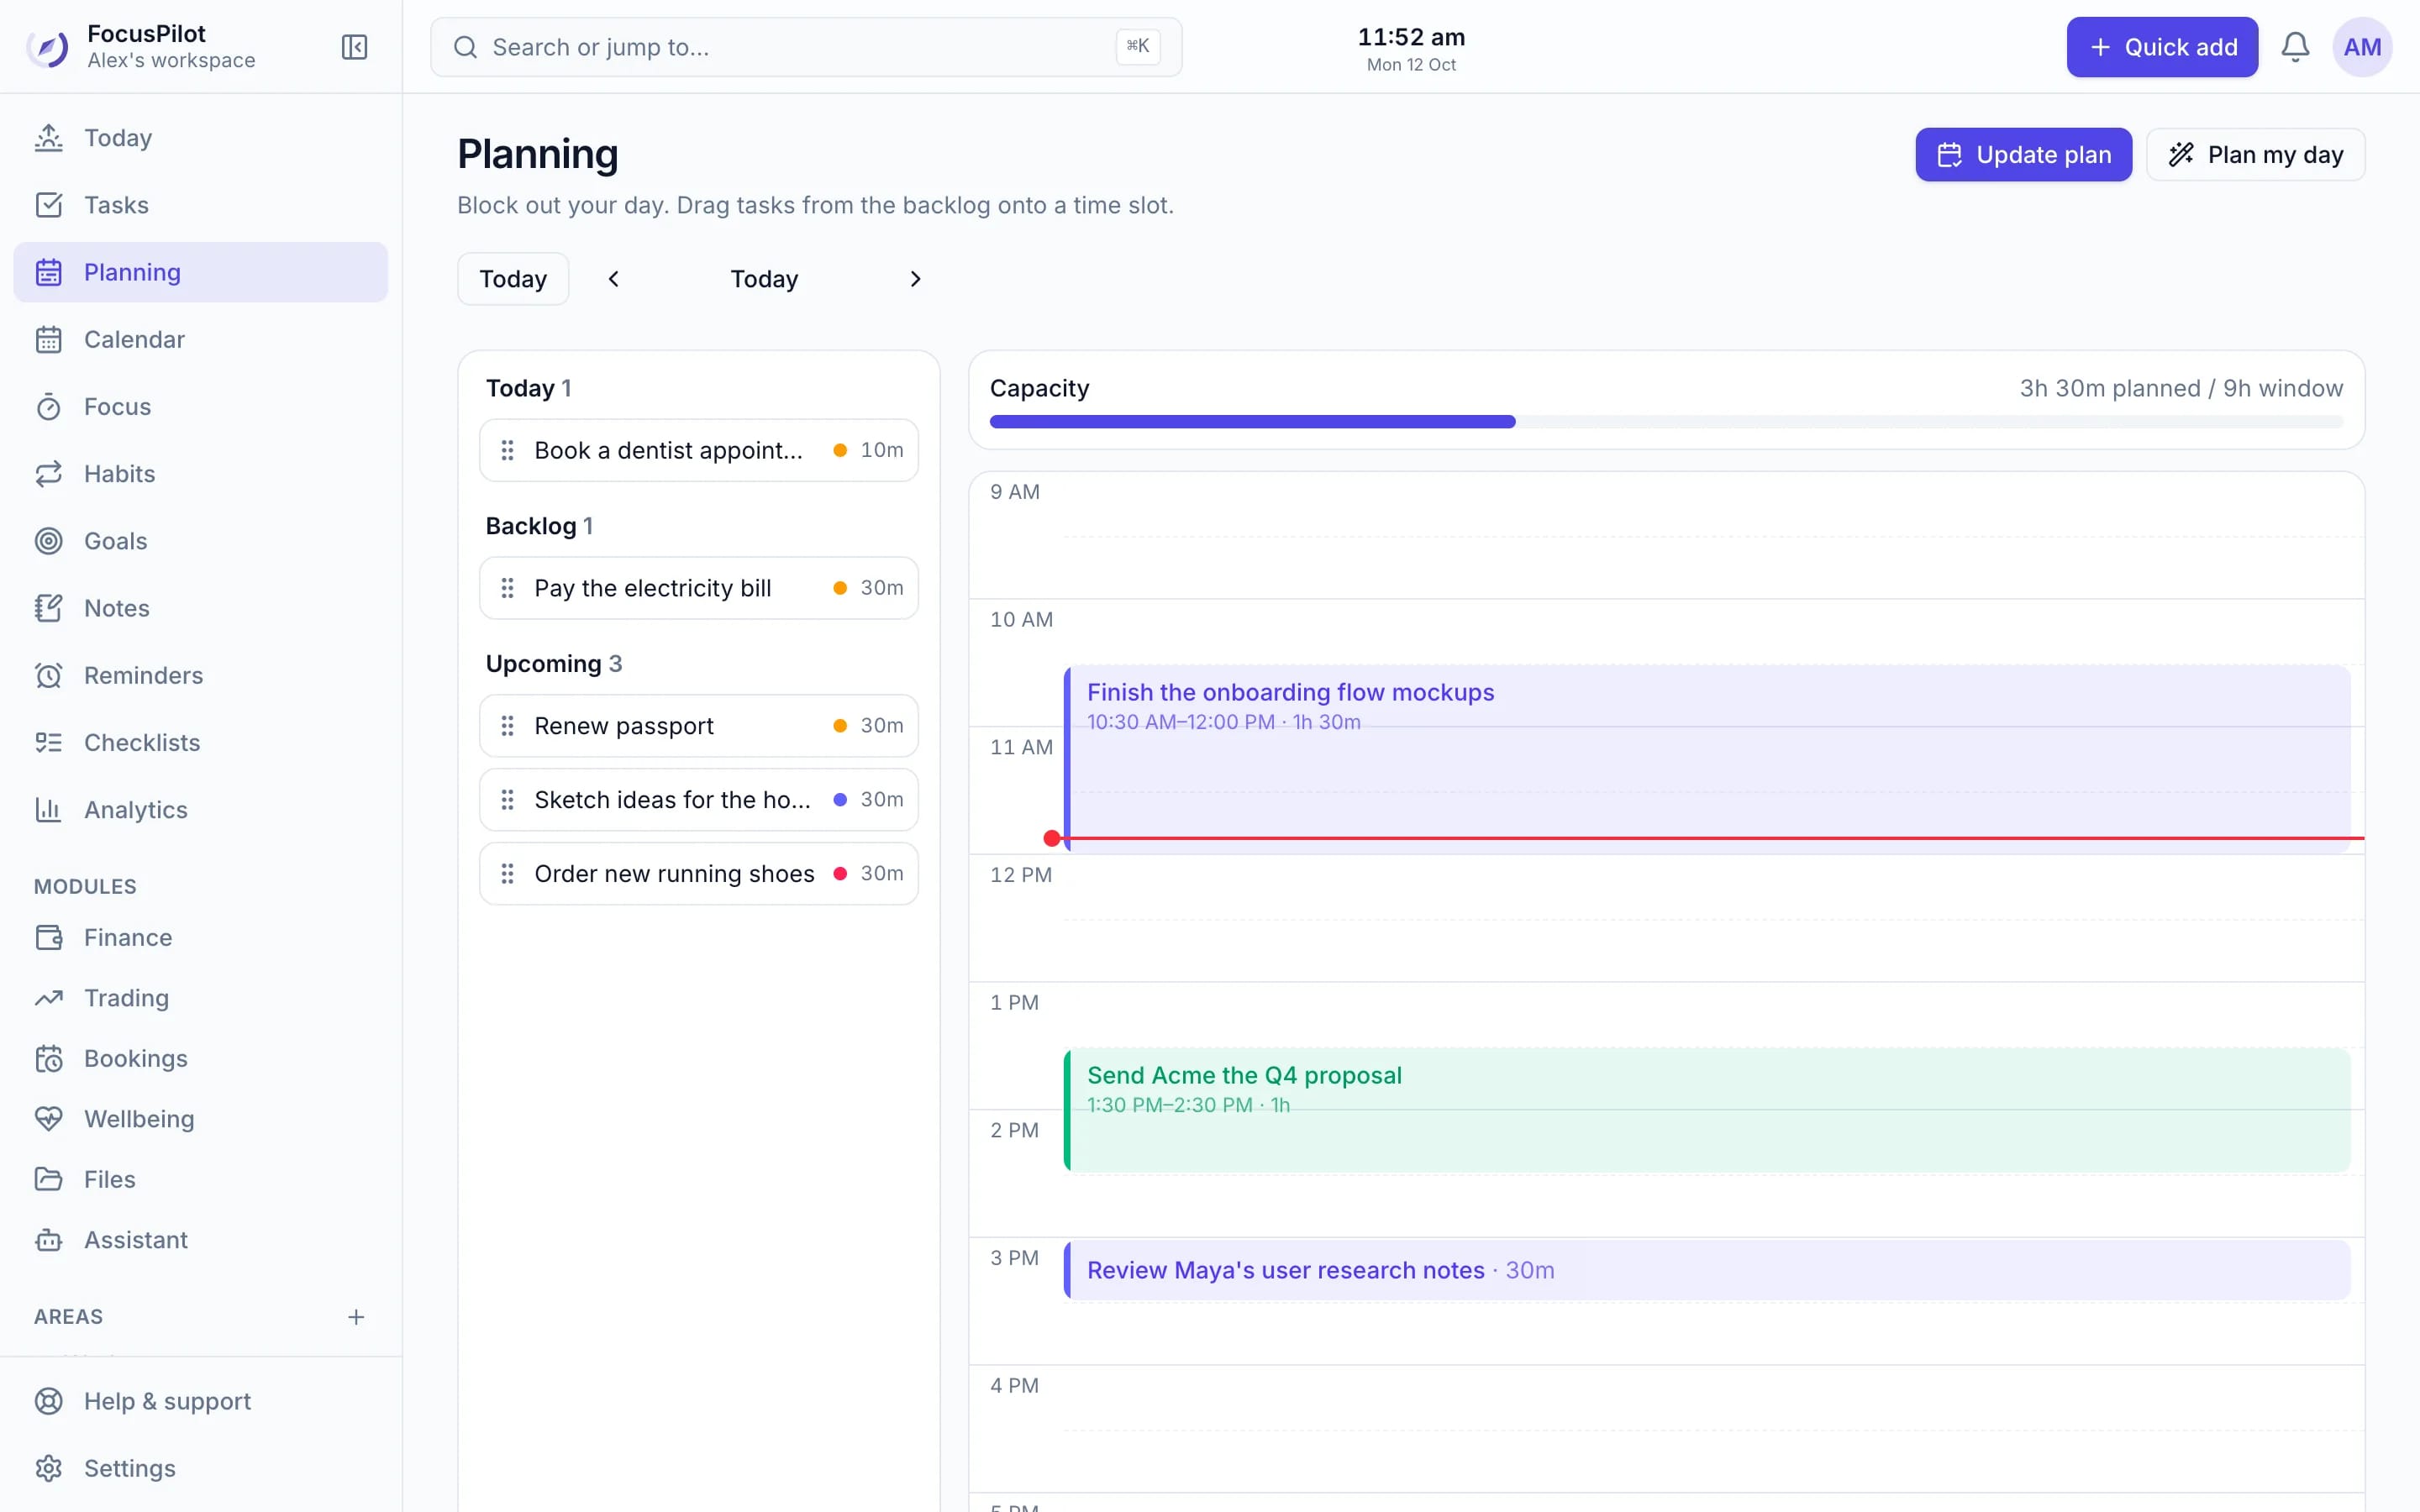The image size is (2420, 1512).
Task: Click the Analytics bar chart icon
Action: (x=48, y=810)
